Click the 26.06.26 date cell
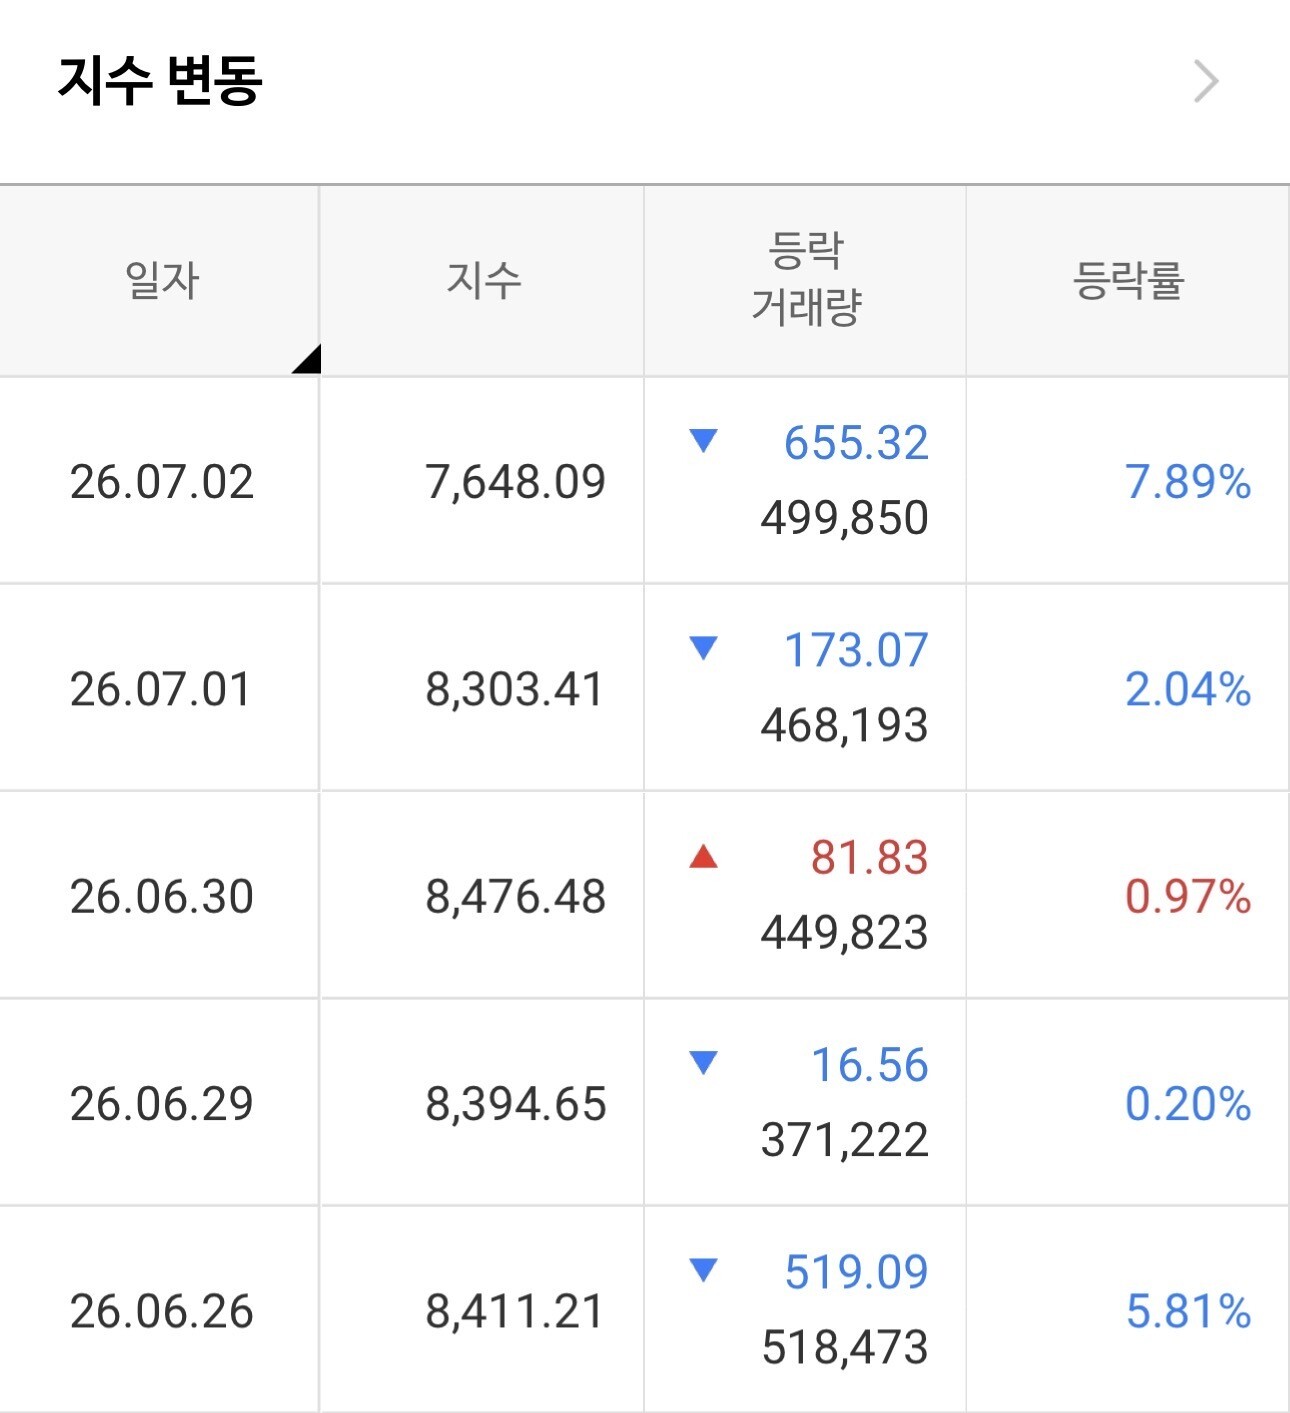The width and height of the screenshot is (1290, 1413). (x=160, y=1310)
